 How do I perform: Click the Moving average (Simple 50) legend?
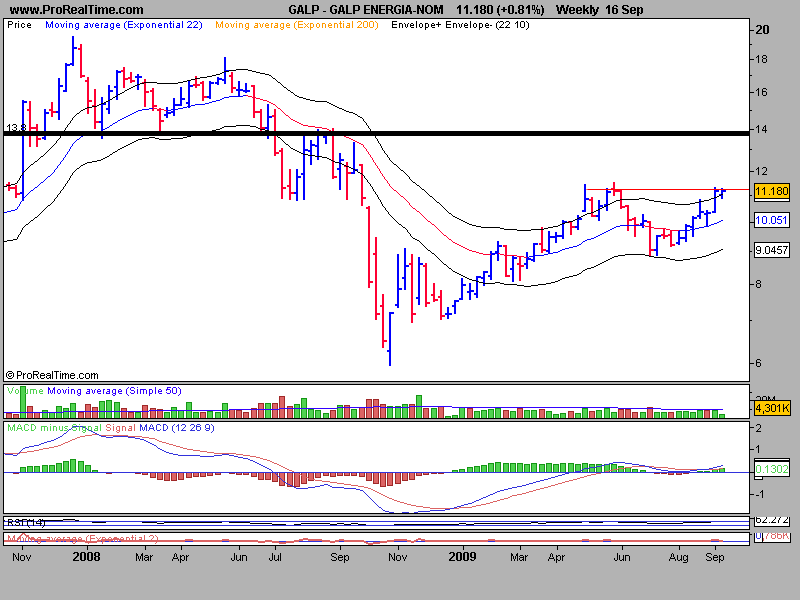coord(114,391)
